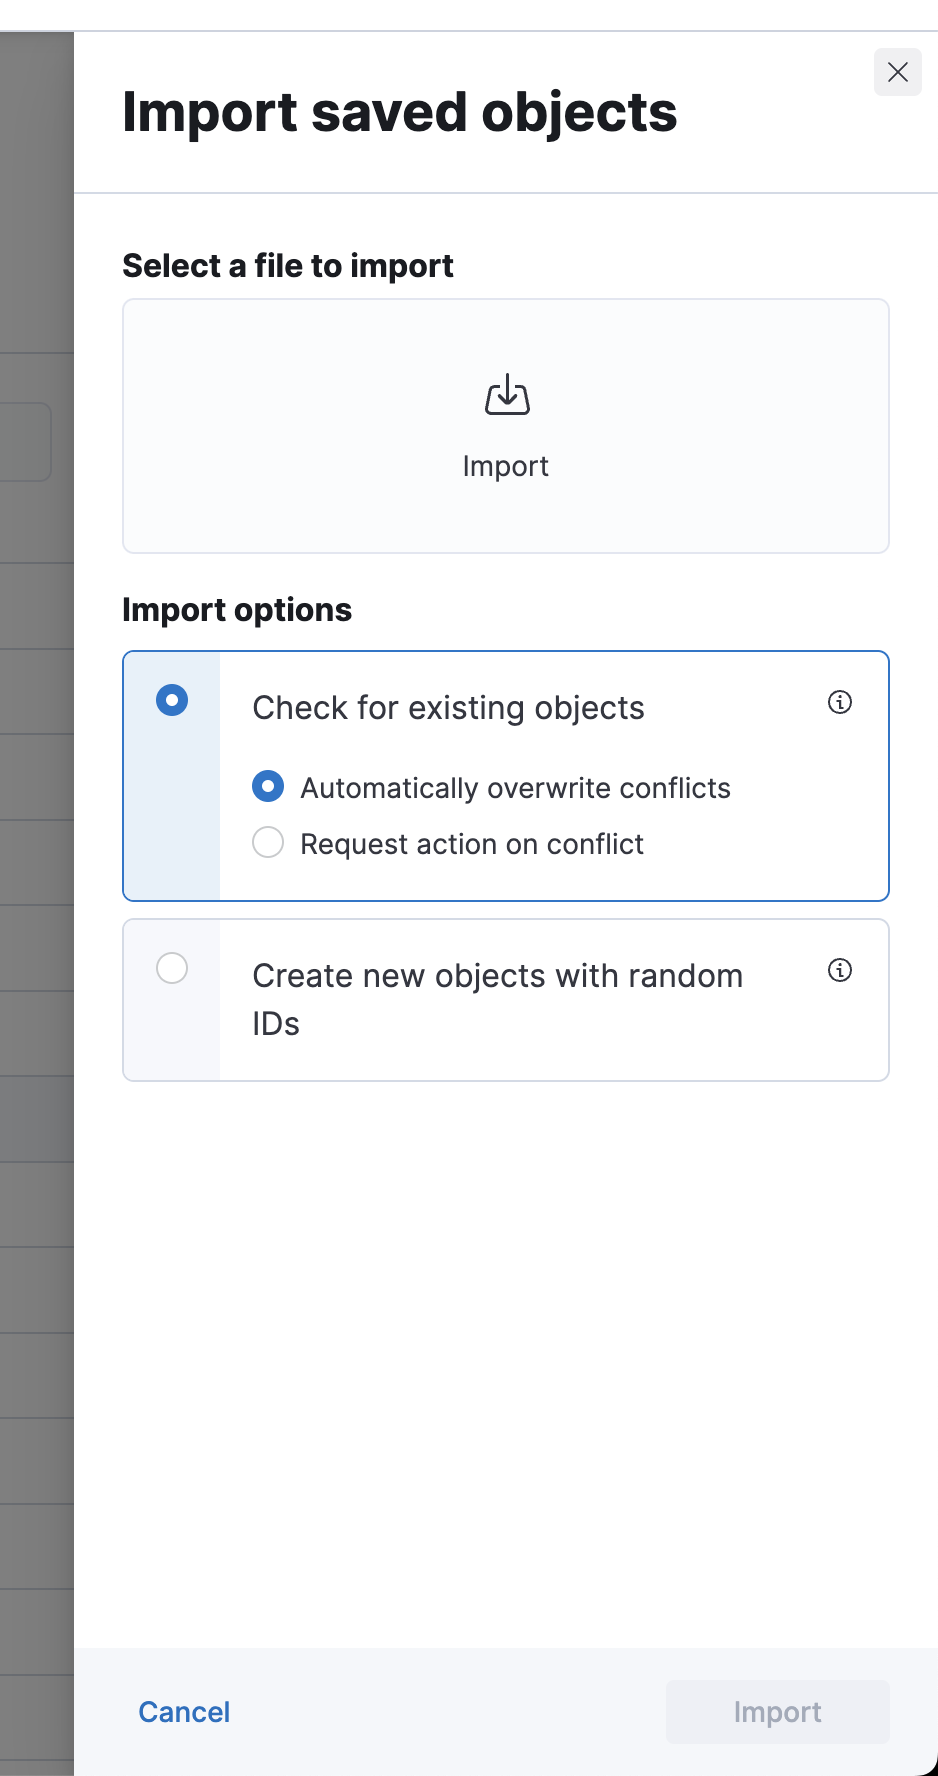Choose the Create new objects radio button

pyautogui.click(x=172, y=968)
